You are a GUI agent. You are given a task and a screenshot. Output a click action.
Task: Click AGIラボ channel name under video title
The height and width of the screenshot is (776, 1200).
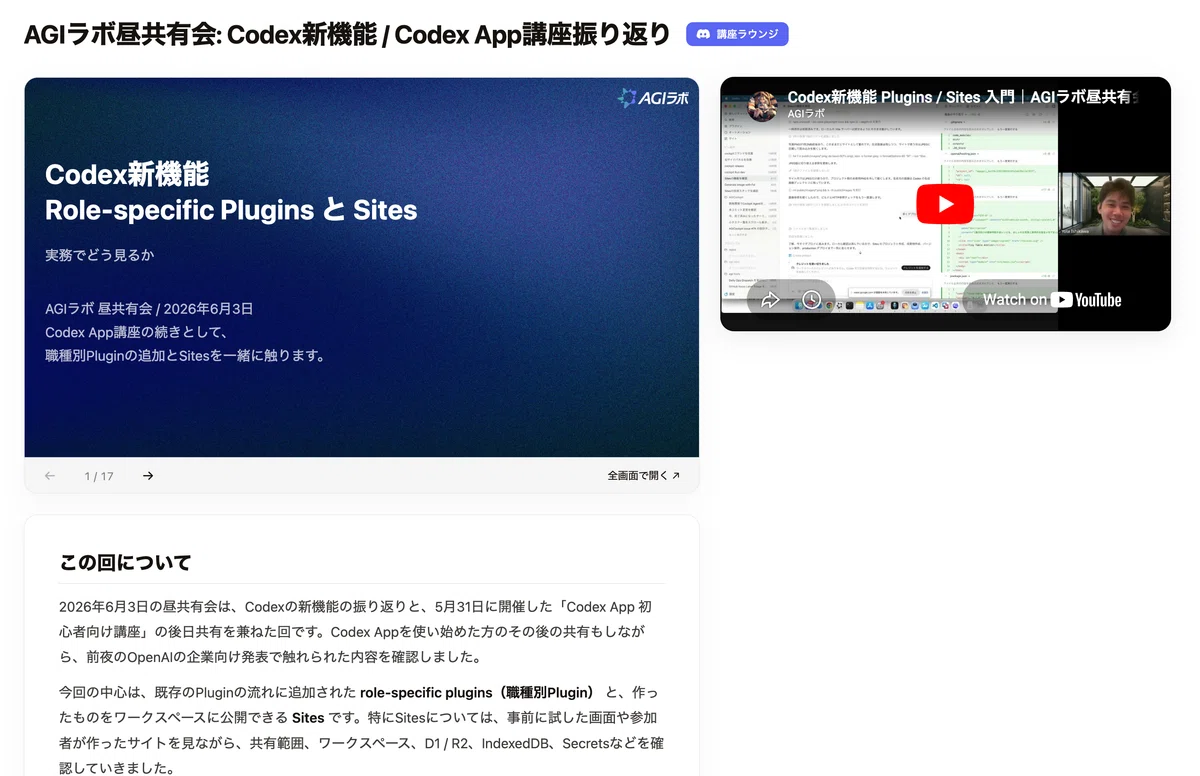pyautogui.click(x=807, y=114)
